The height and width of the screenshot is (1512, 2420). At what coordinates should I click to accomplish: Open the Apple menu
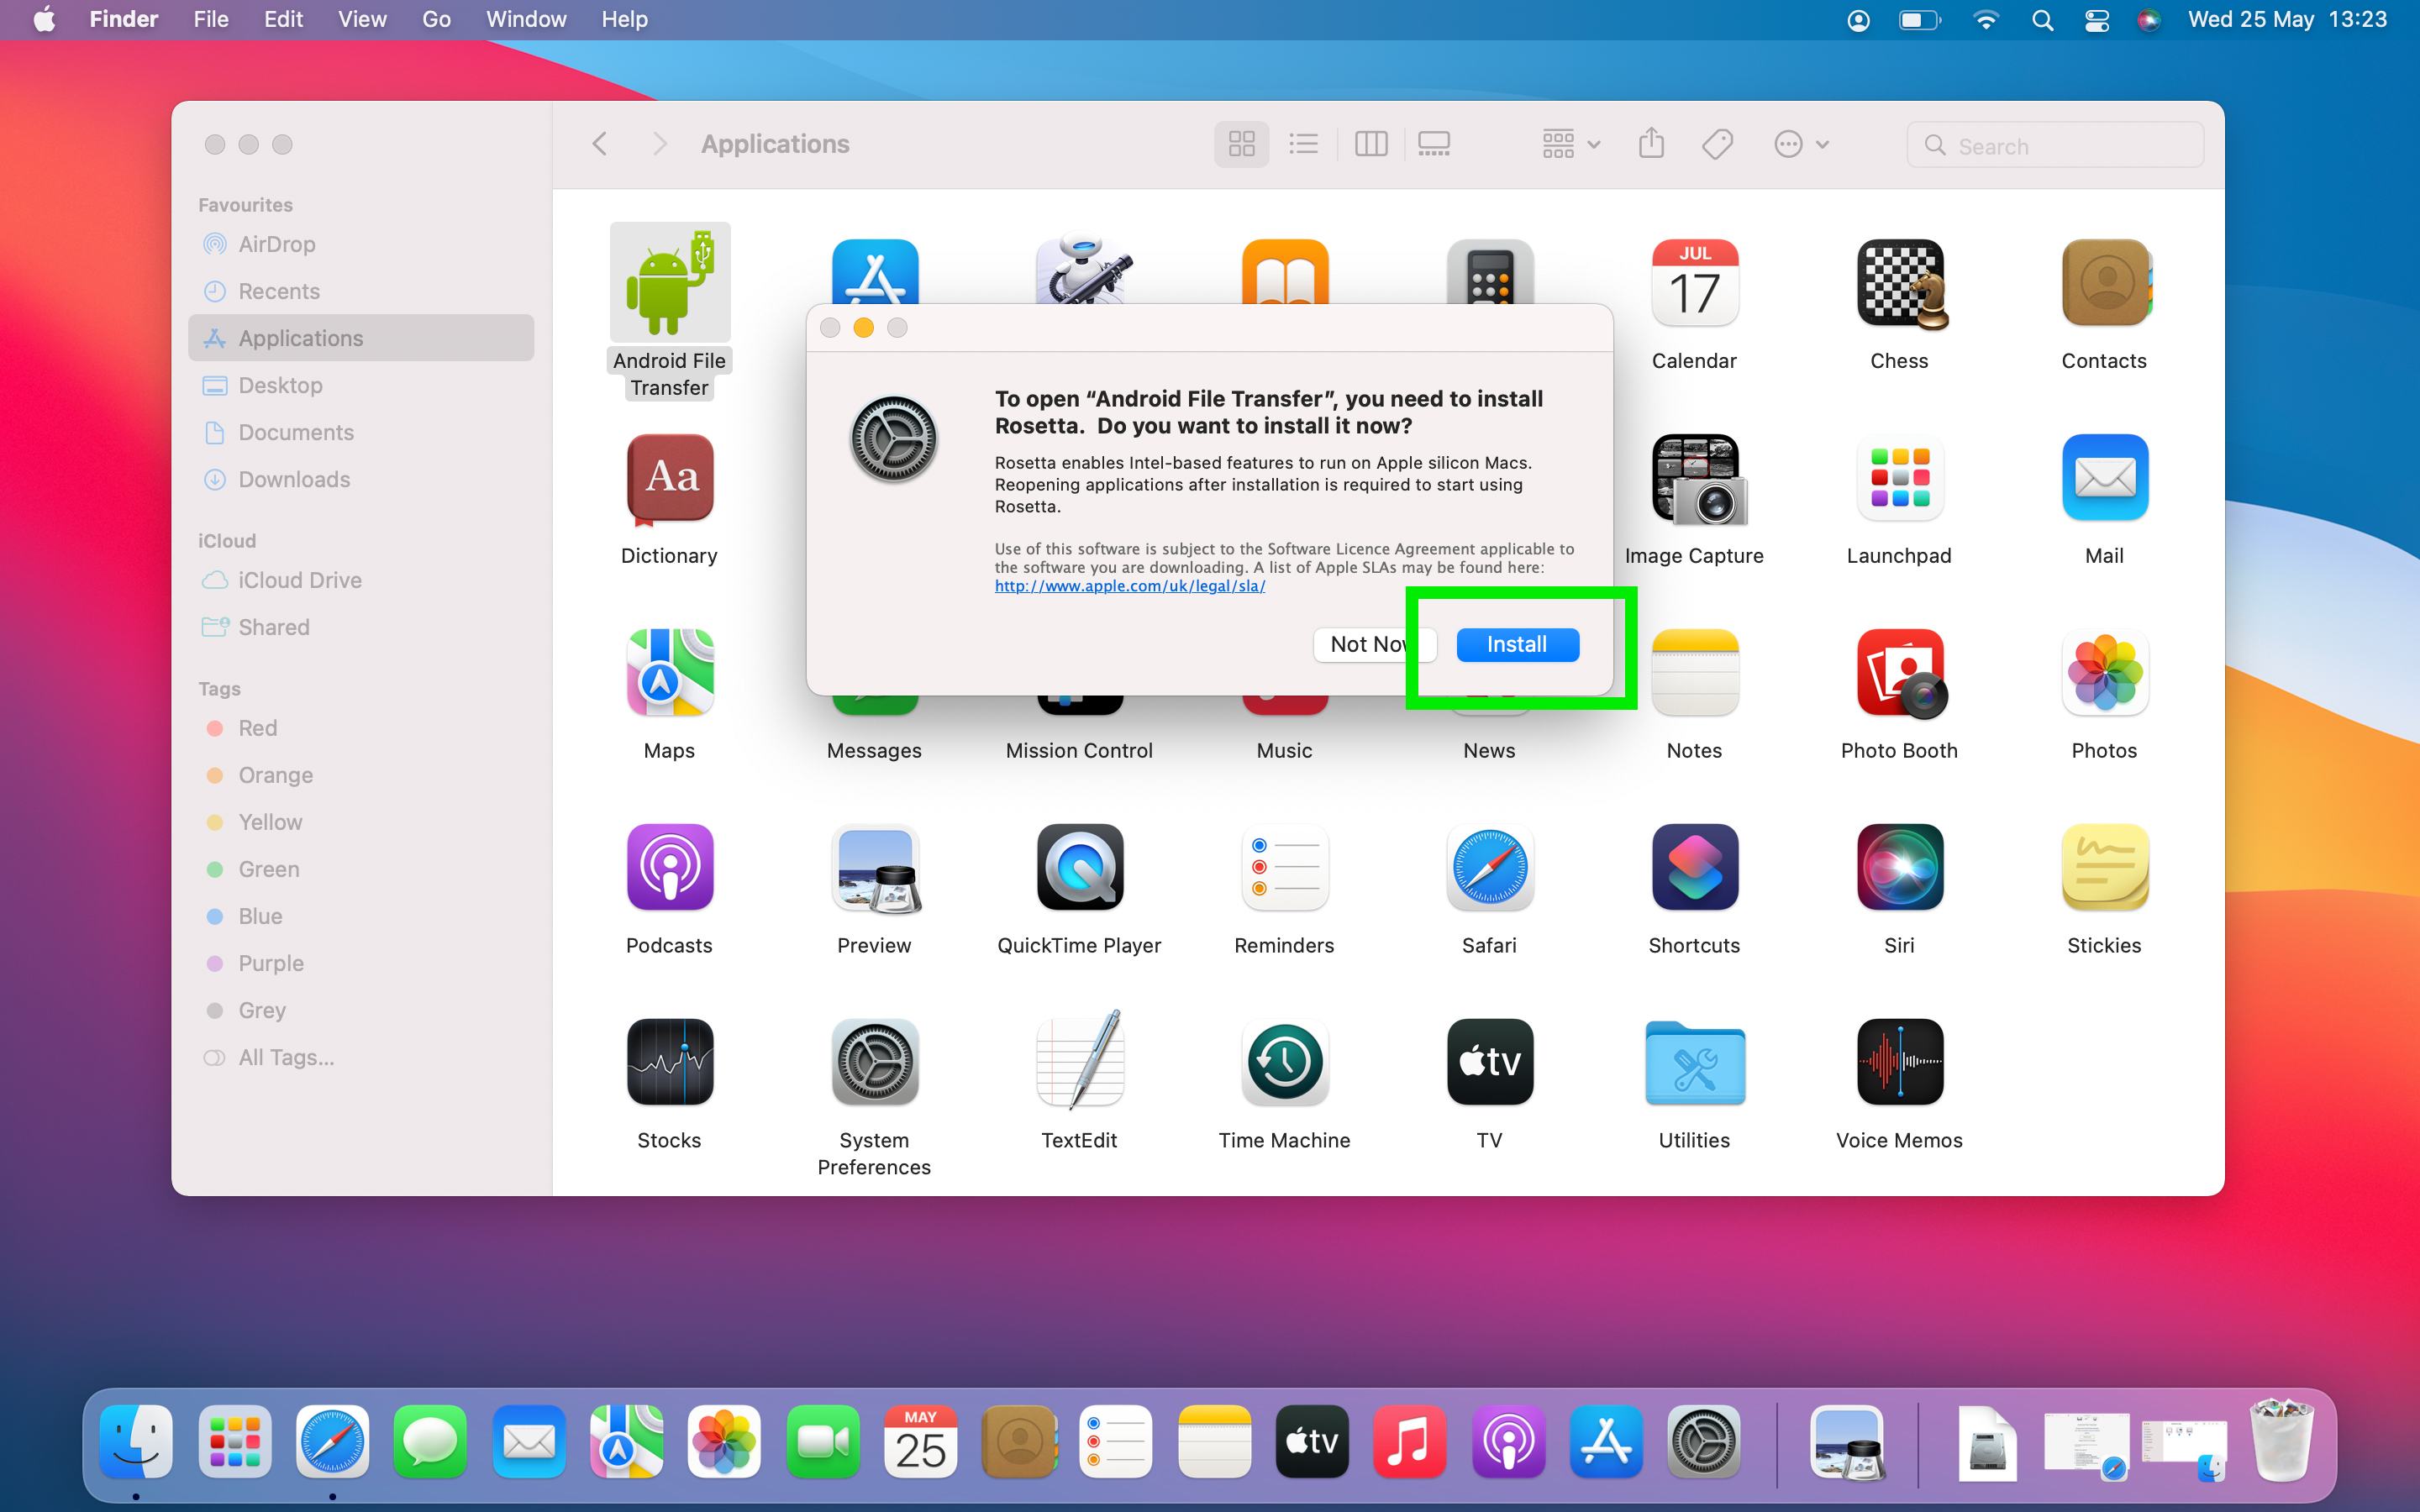44,19
